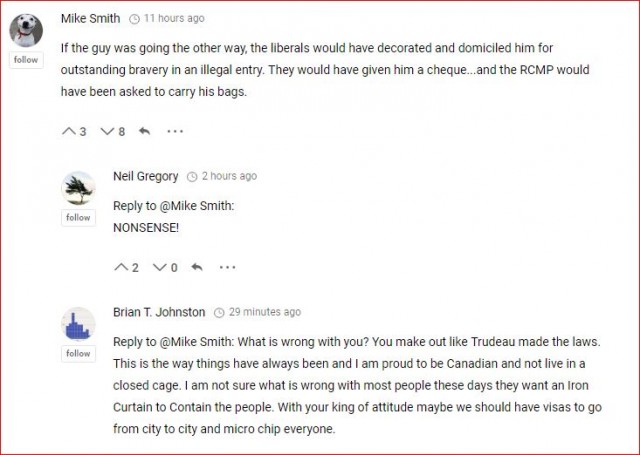Follow Mike Smith
This screenshot has width=640, height=455.
[26, 60]
